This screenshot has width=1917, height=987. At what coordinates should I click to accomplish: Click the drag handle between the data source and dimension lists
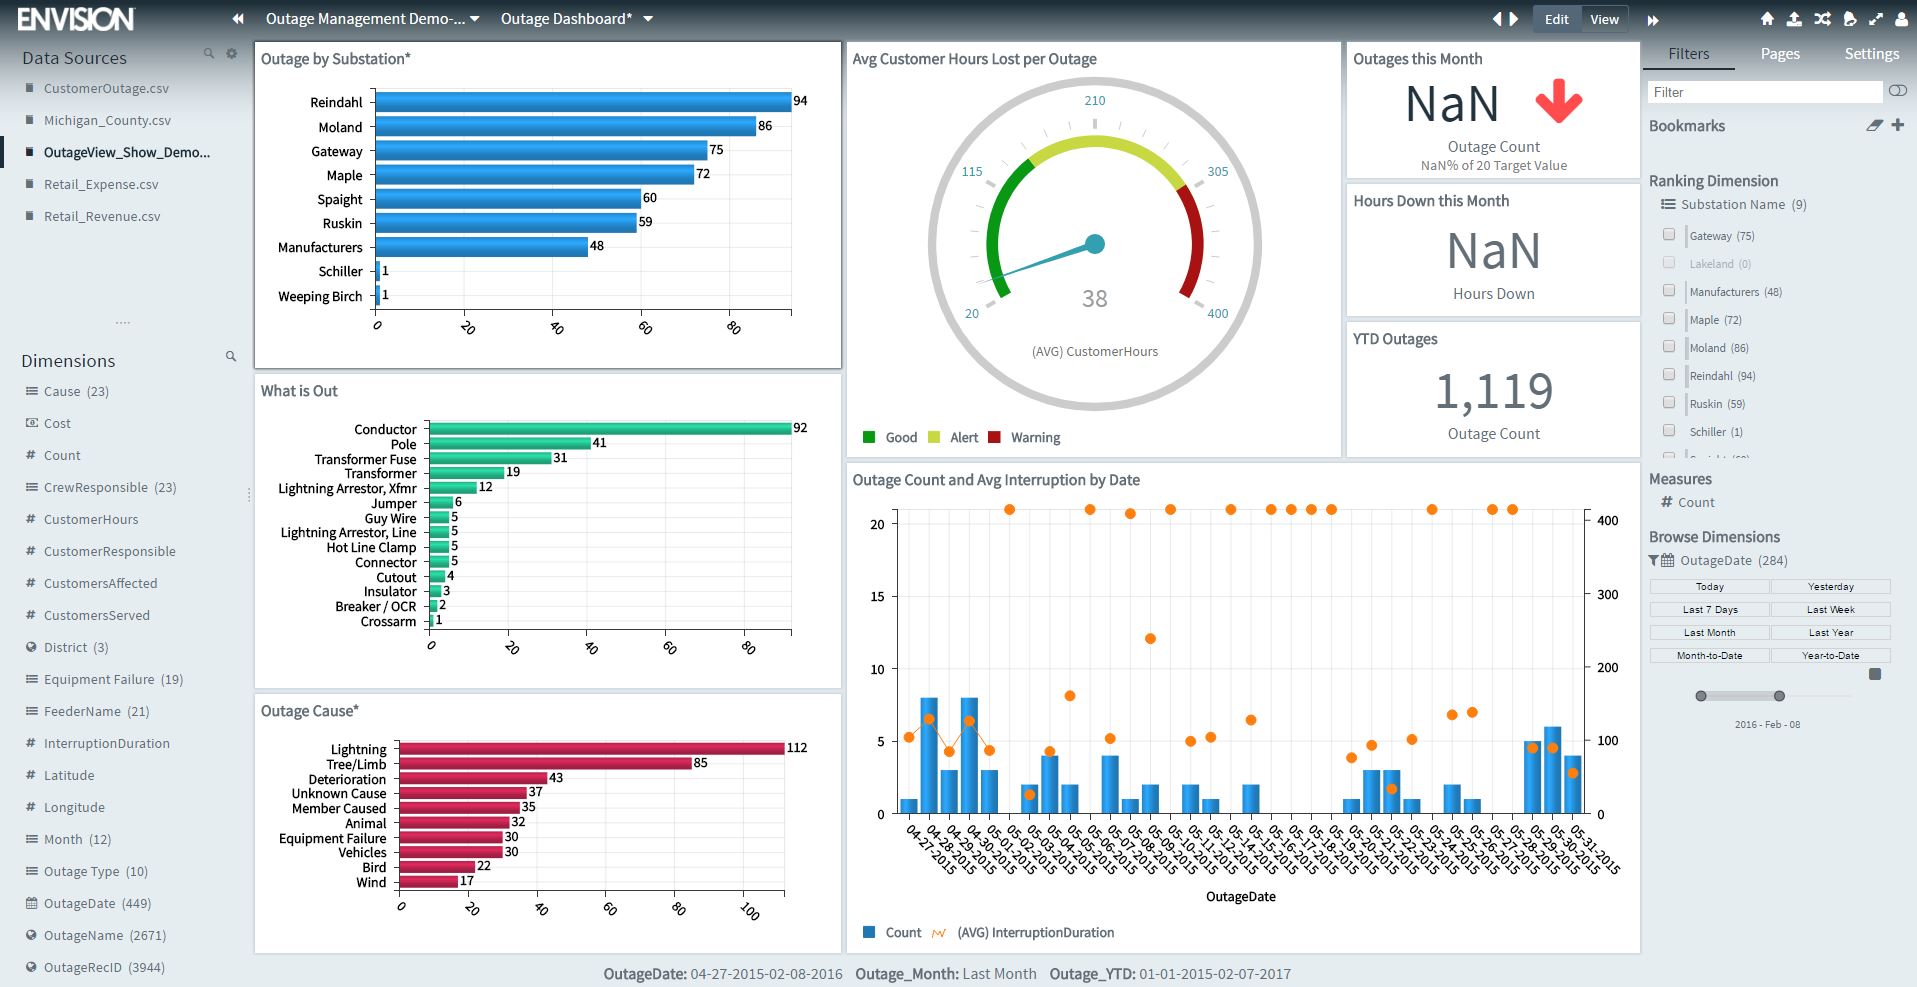[x=123, y=323]
